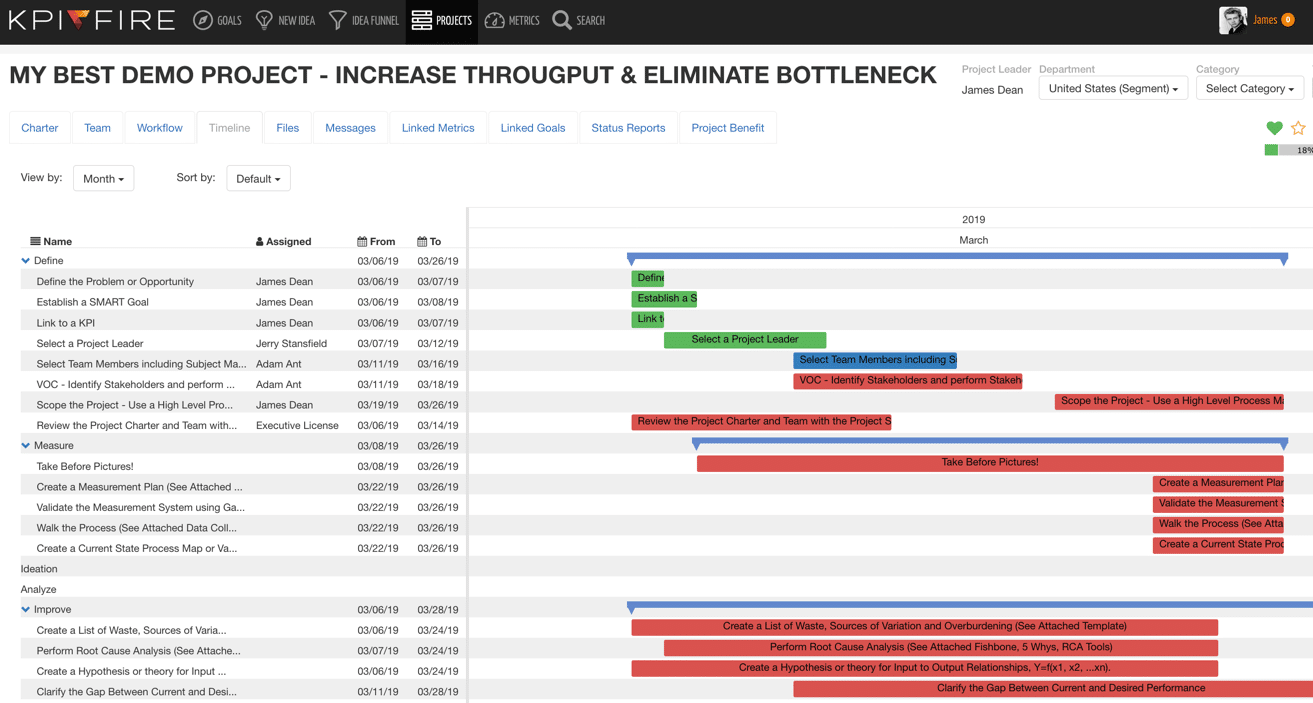1313x703 pixels.
Task: Switch to the Status Reports tab
Action: [x=628, y=128]
